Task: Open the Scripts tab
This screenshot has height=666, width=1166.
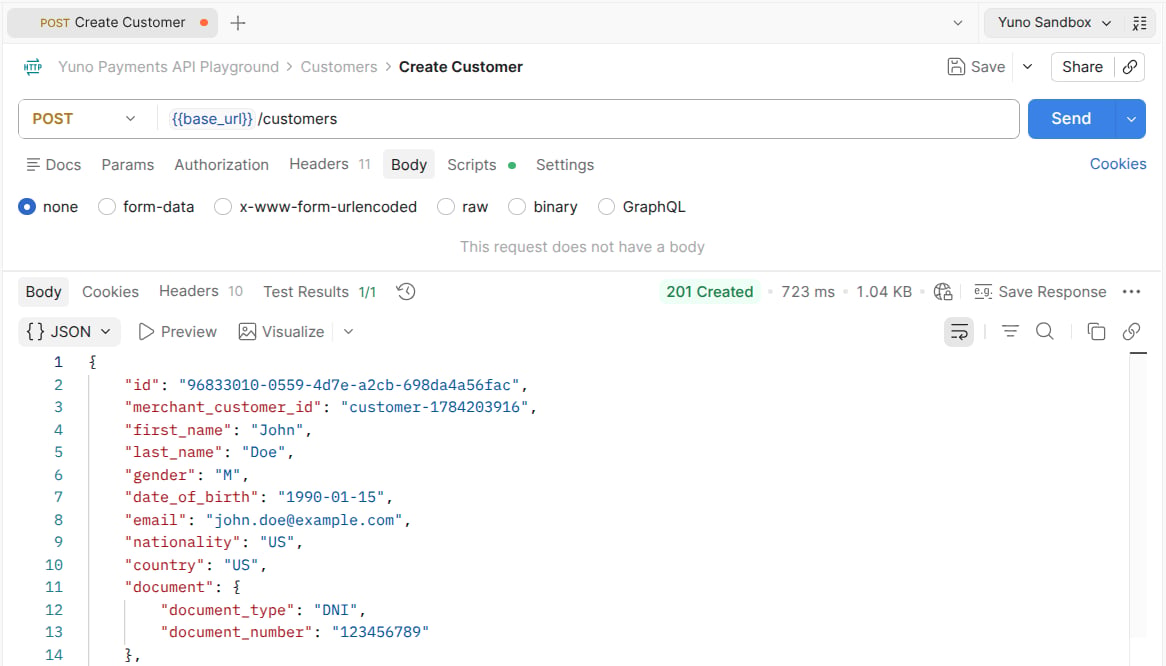Action: click(481, 165)
